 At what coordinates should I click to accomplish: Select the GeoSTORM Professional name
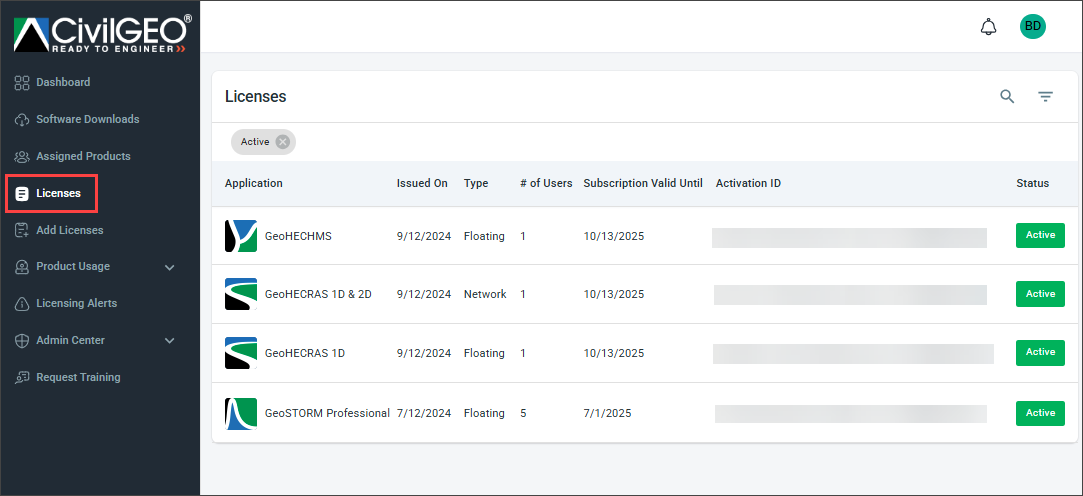(327, 413)
